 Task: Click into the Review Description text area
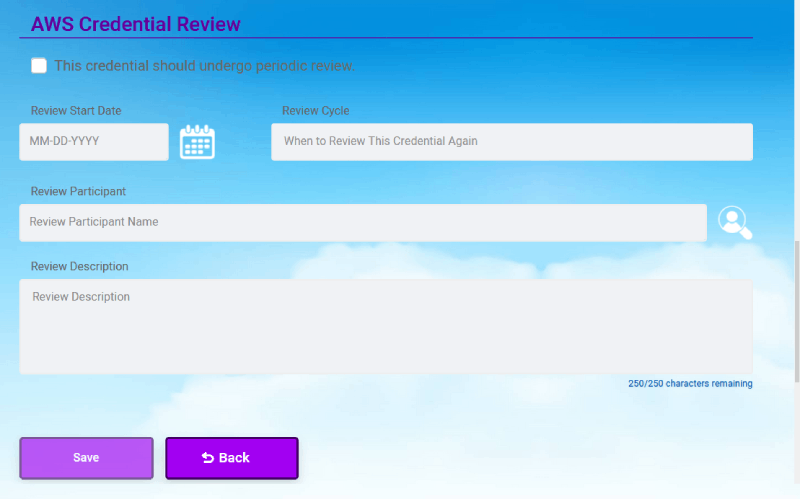tap(386, 327)
